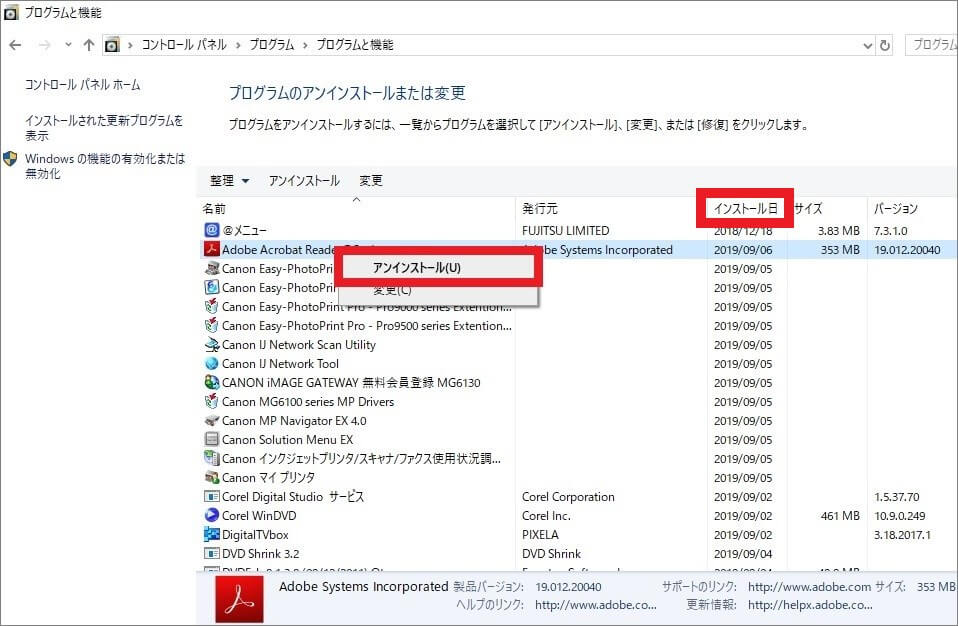
Task: Select the DVD Shrink 3.2 icon
Action: click(211, 553)
